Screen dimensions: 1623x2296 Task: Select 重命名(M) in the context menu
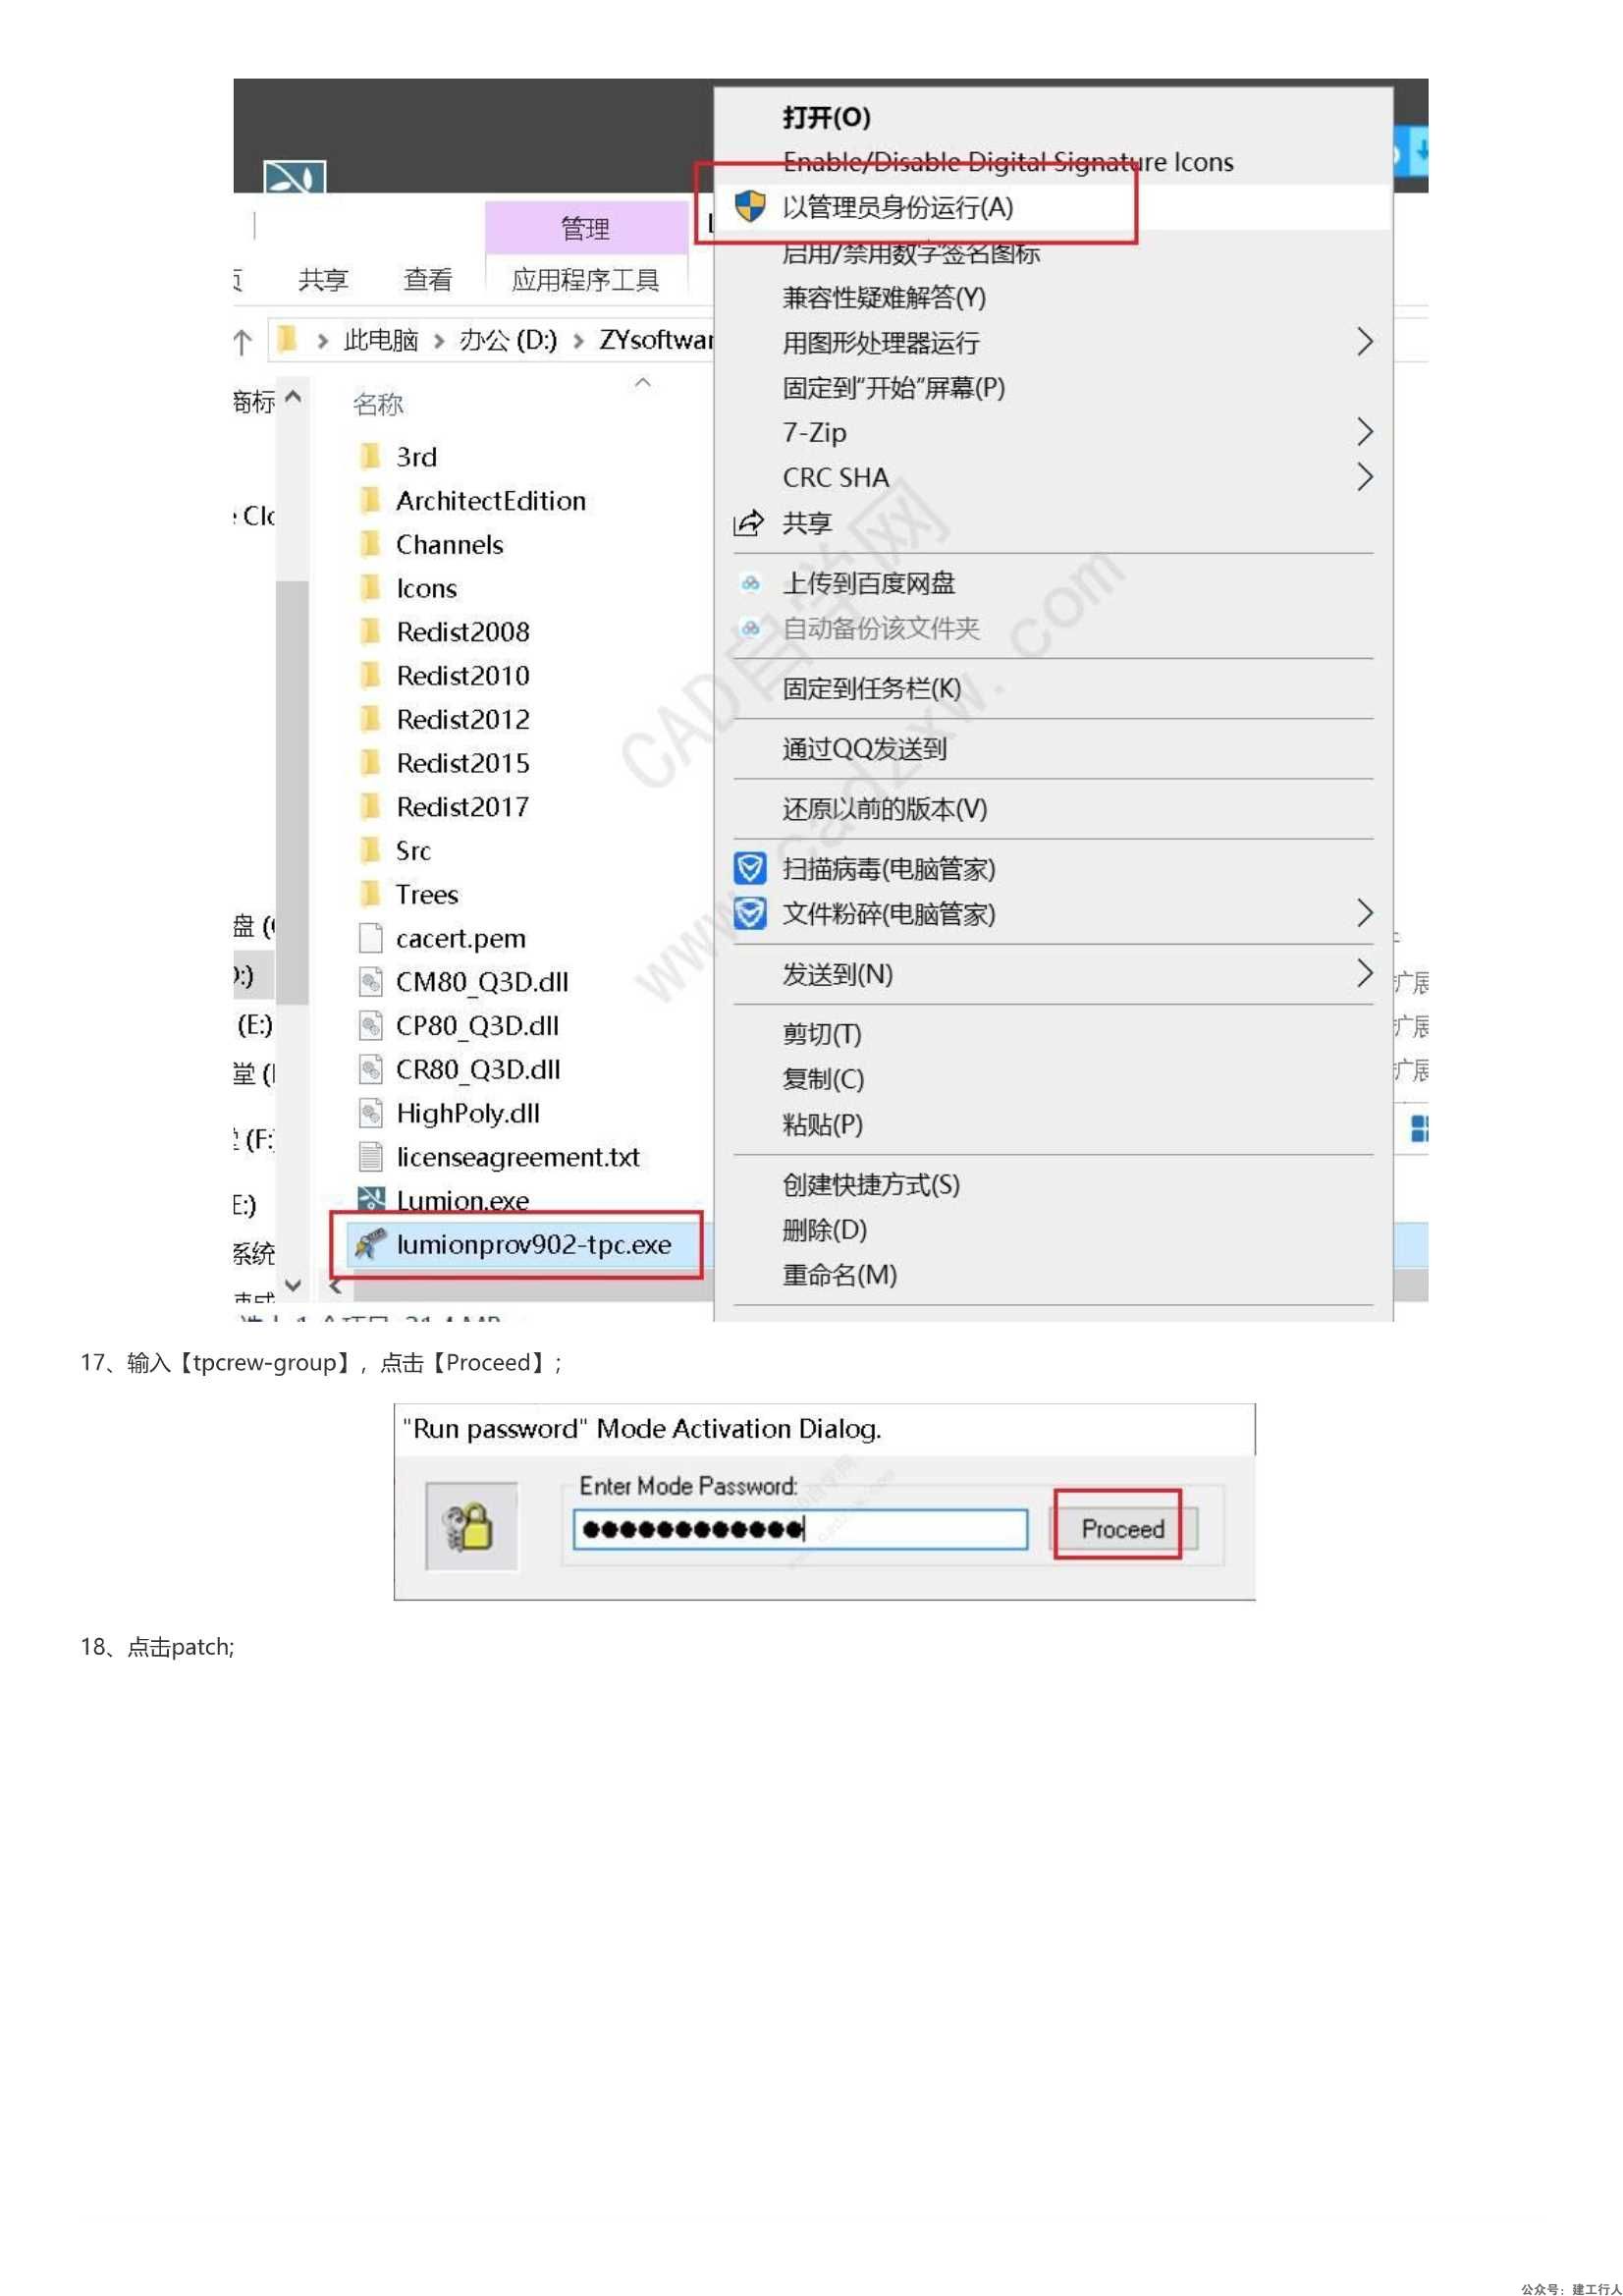[839, 1274]
